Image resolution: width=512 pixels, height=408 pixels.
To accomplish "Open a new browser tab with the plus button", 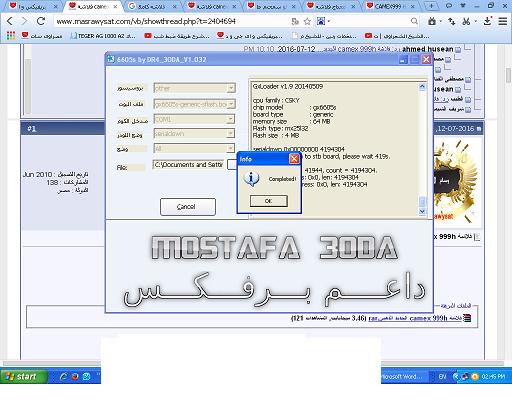I will 431,6.
